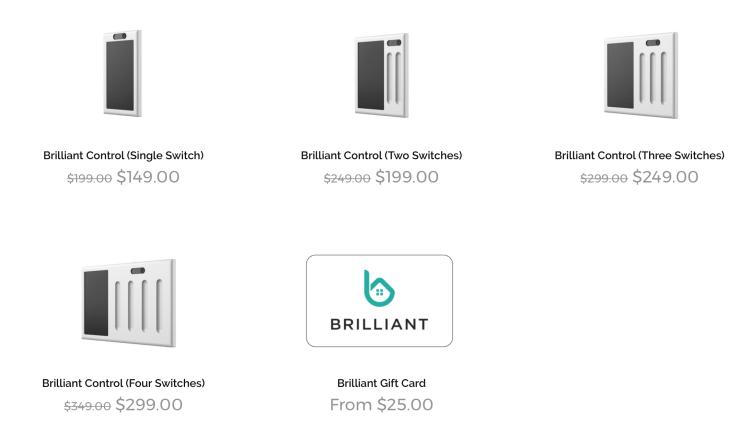
Task: Click the Brilliant Control (Four Switches) title
Action: click(124, 383)
